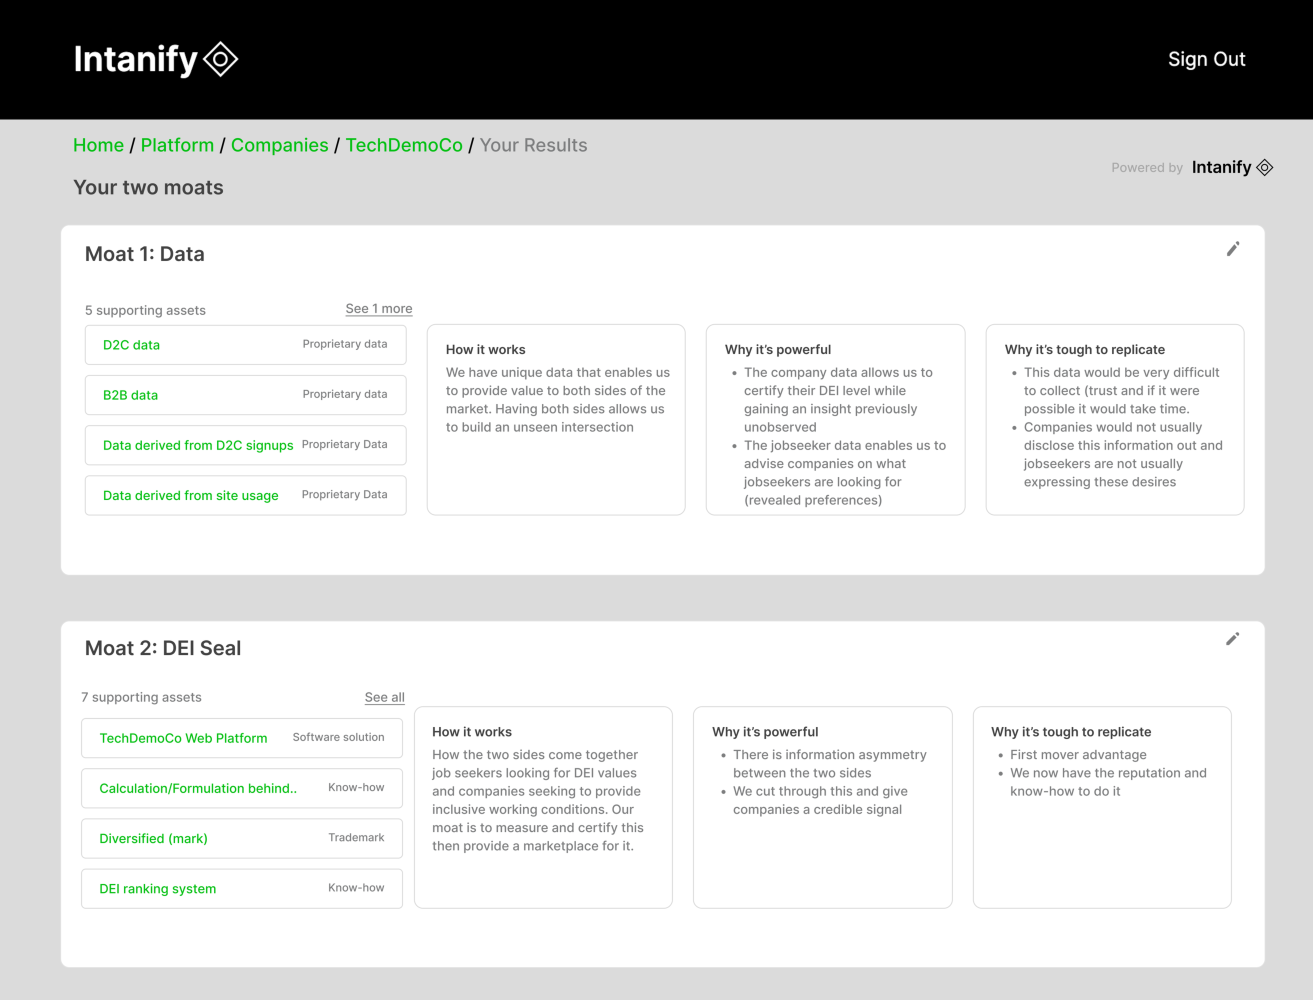Open the TechDemoCo breadcrumb link
Viewport: 1313px width, 1000px height.
tap(404, 145)
